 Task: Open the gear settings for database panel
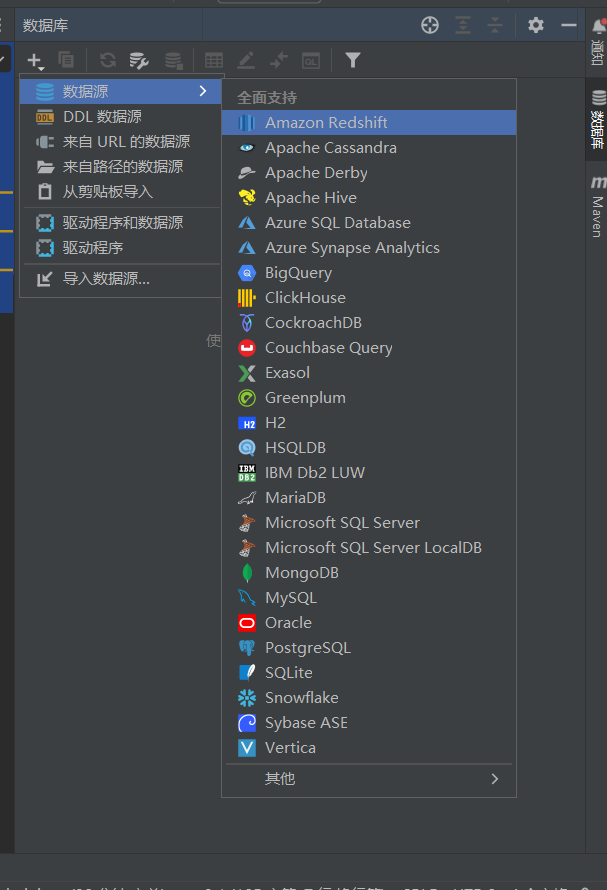[x=536, y=25]
